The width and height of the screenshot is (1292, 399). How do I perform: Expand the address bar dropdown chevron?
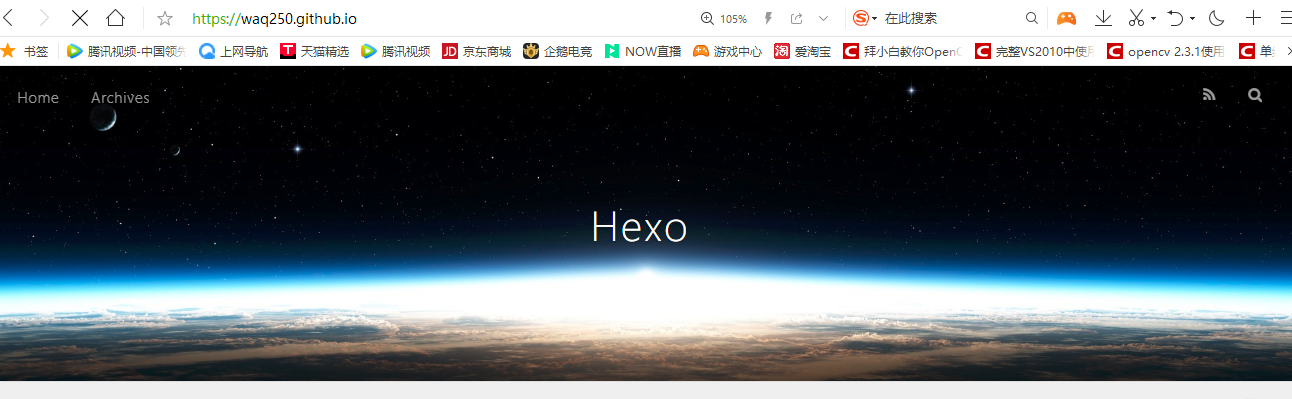coord(823,18)
